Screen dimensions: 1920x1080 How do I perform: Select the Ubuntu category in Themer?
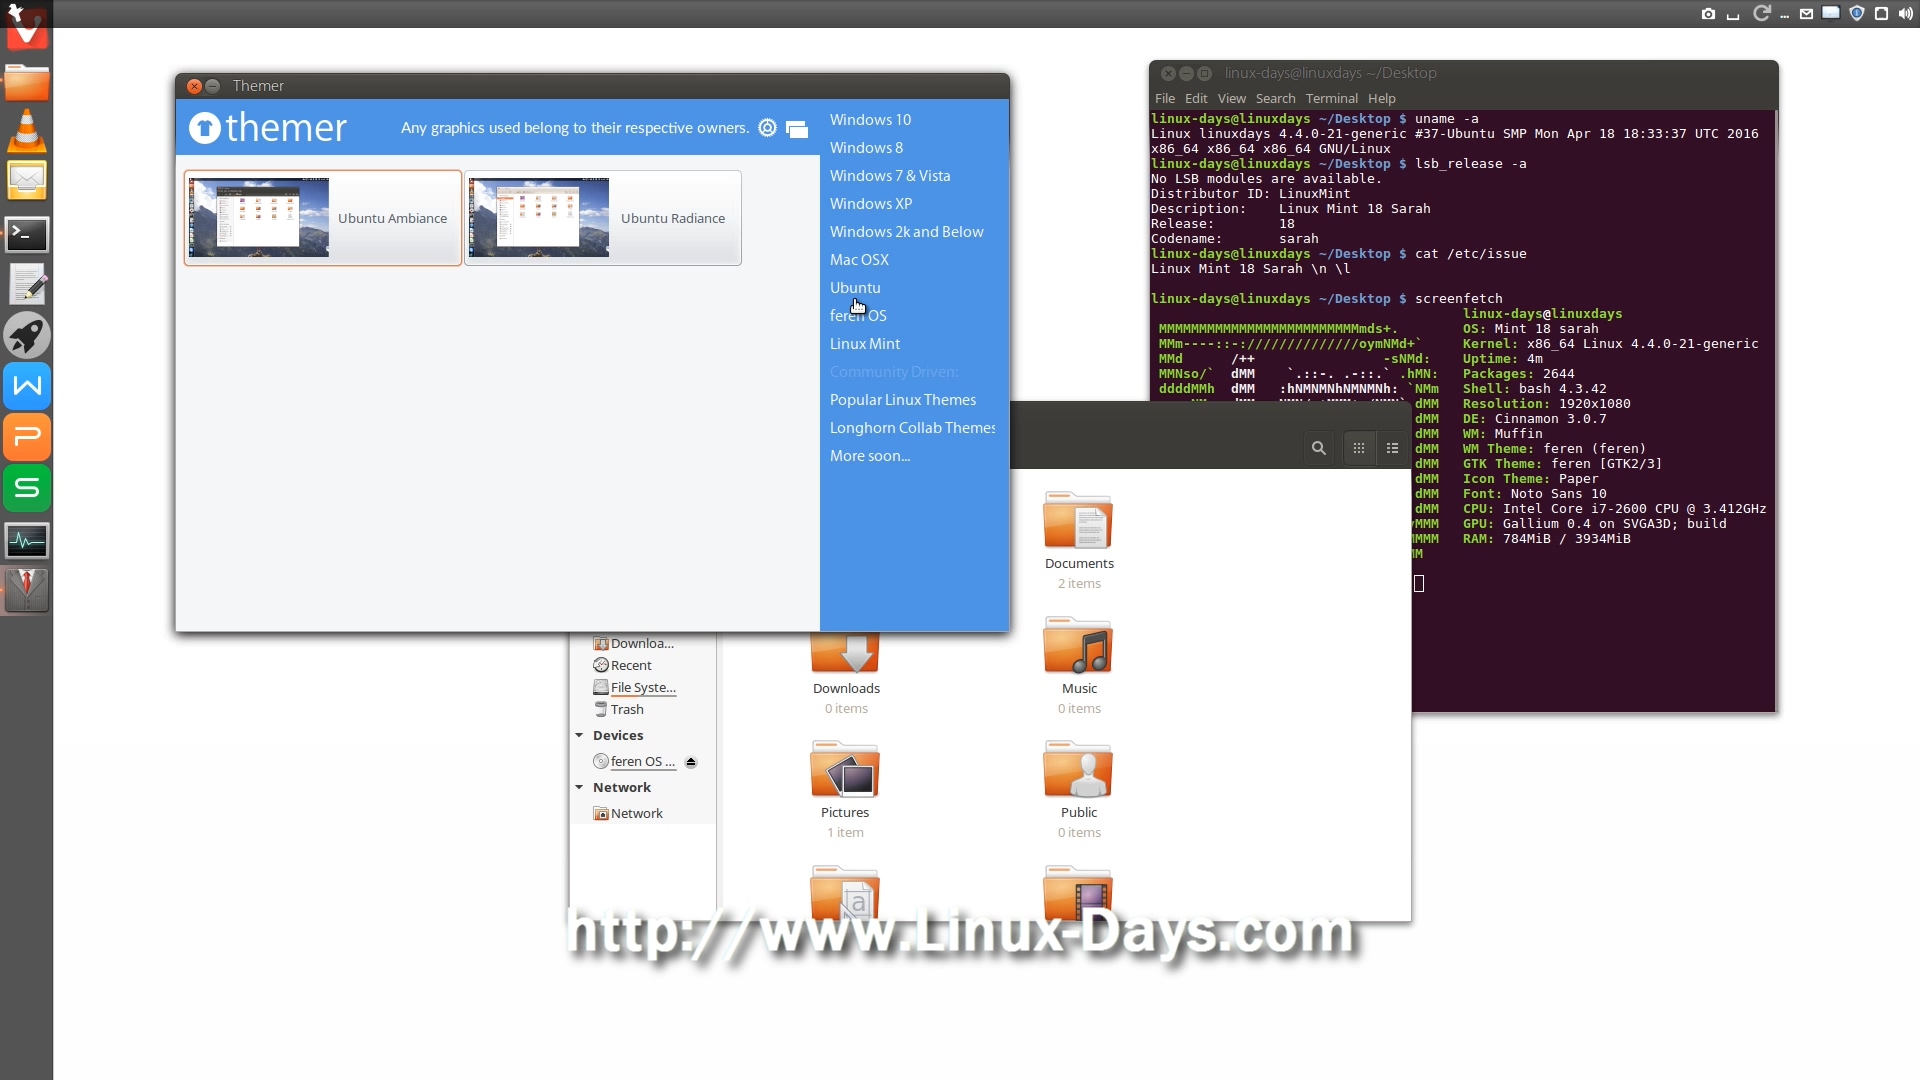(855, 287)
